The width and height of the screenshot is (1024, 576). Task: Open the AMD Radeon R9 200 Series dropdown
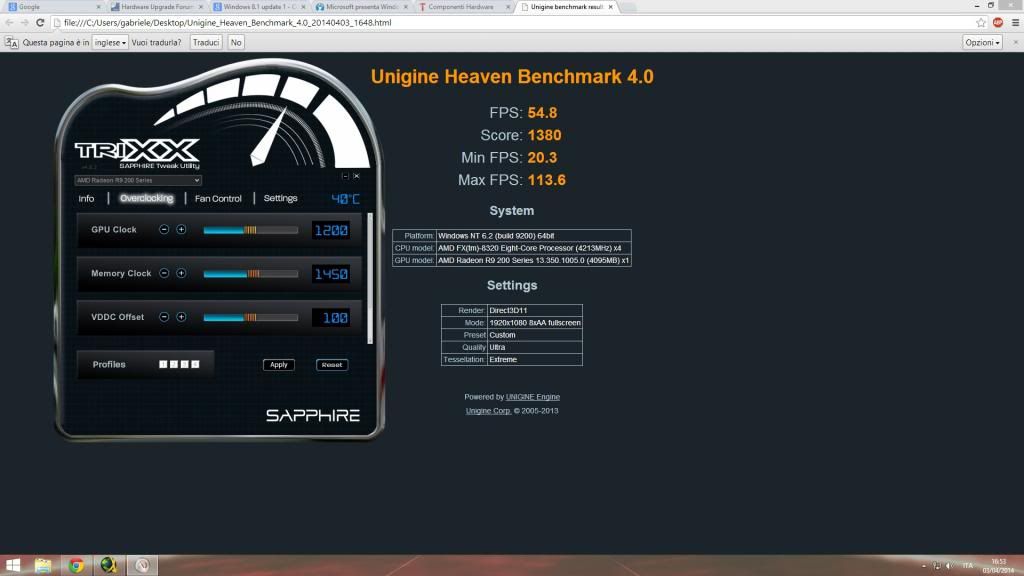point(138,181)
